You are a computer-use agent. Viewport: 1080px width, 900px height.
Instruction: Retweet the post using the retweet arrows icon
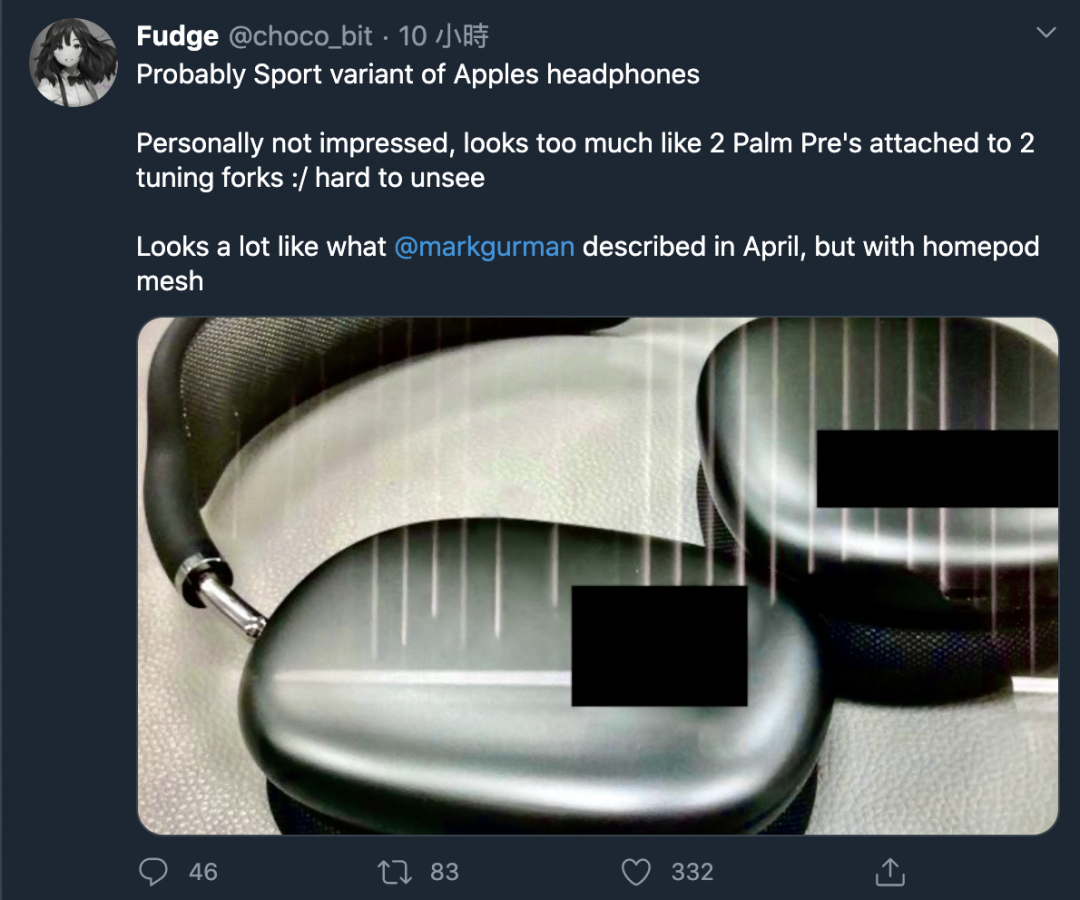[395, 872]
